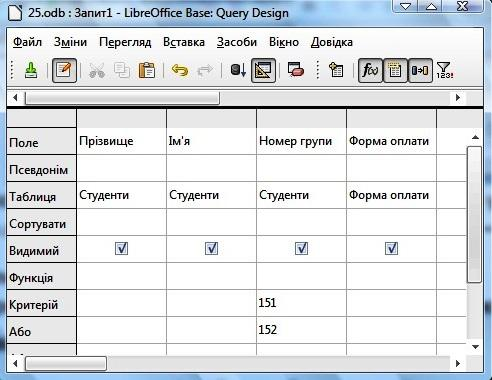Click the Redo arrow icon
This screenshot has height=380, width=492.
[205, 70]
